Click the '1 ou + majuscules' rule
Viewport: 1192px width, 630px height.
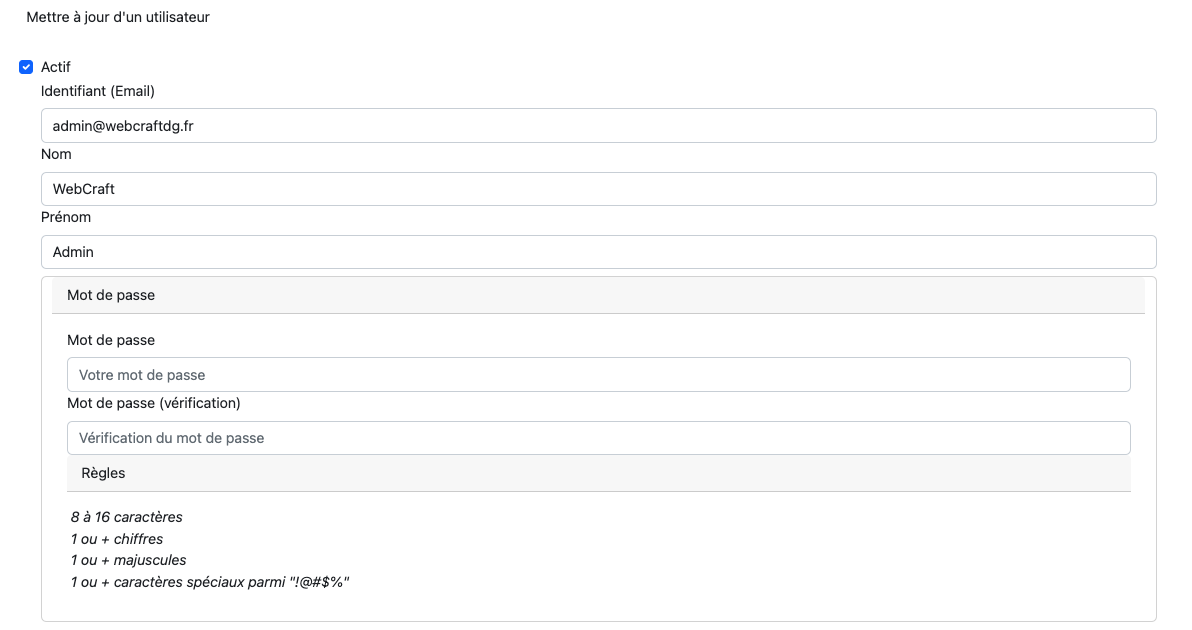click(x=129, y=560)
